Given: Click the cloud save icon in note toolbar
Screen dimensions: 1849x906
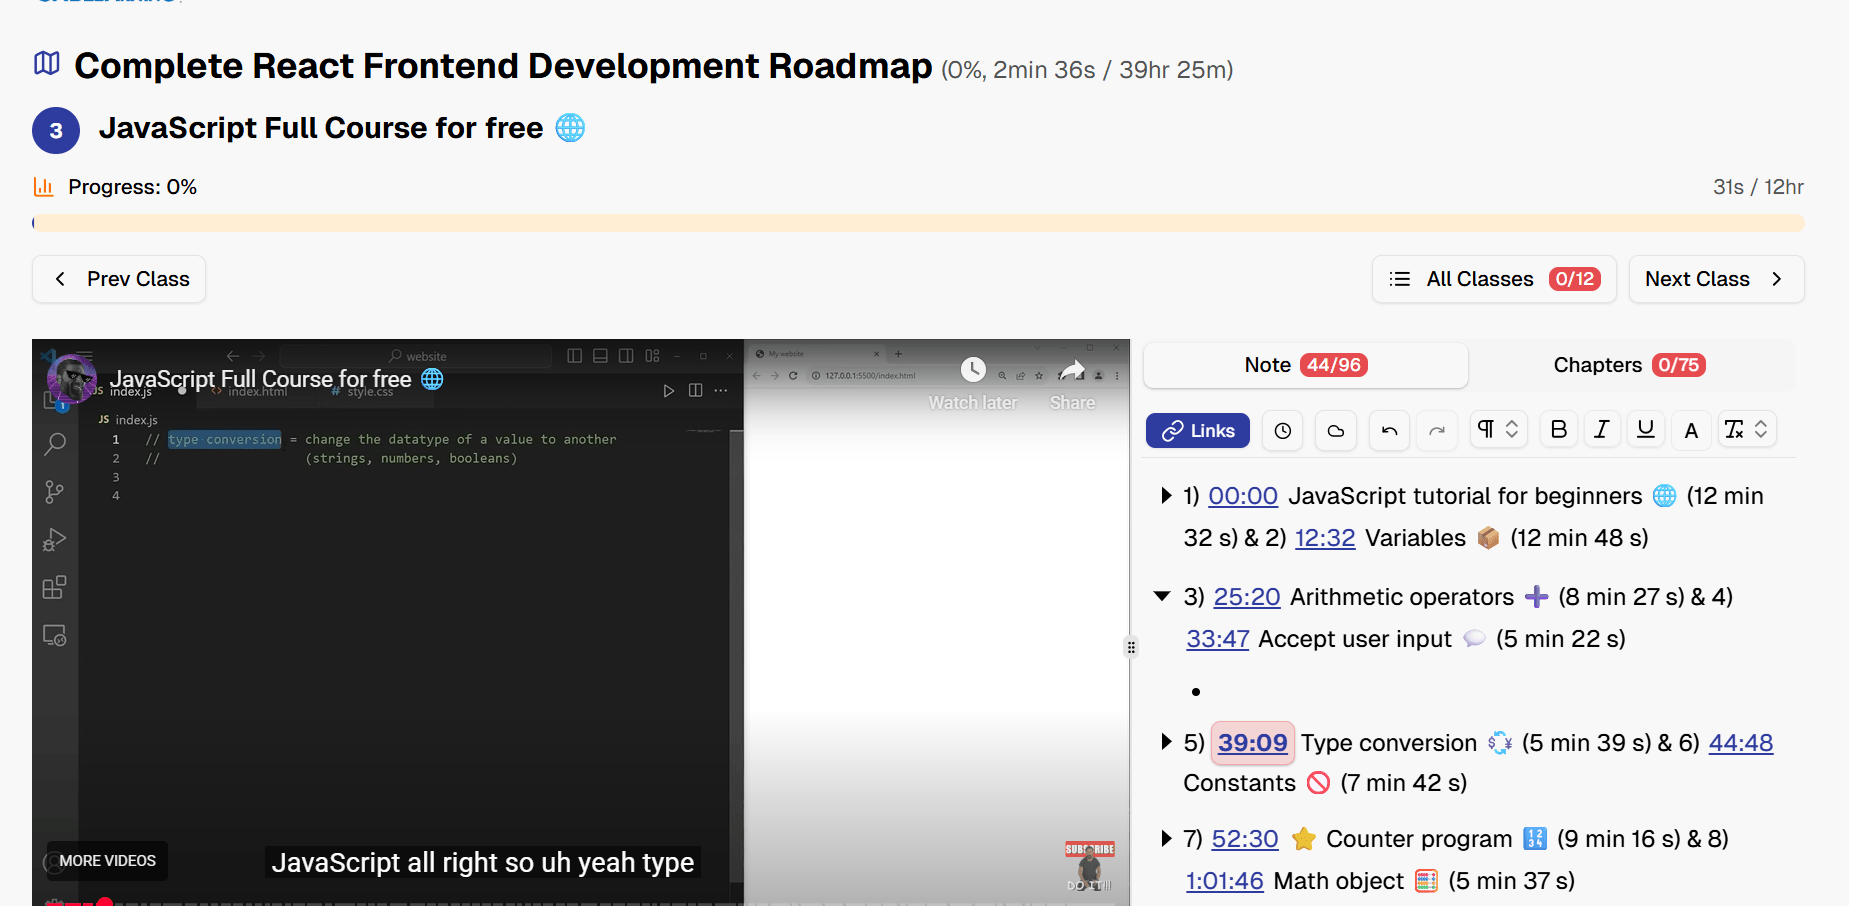Looking at the screenshot, I should coord(1335,431).
